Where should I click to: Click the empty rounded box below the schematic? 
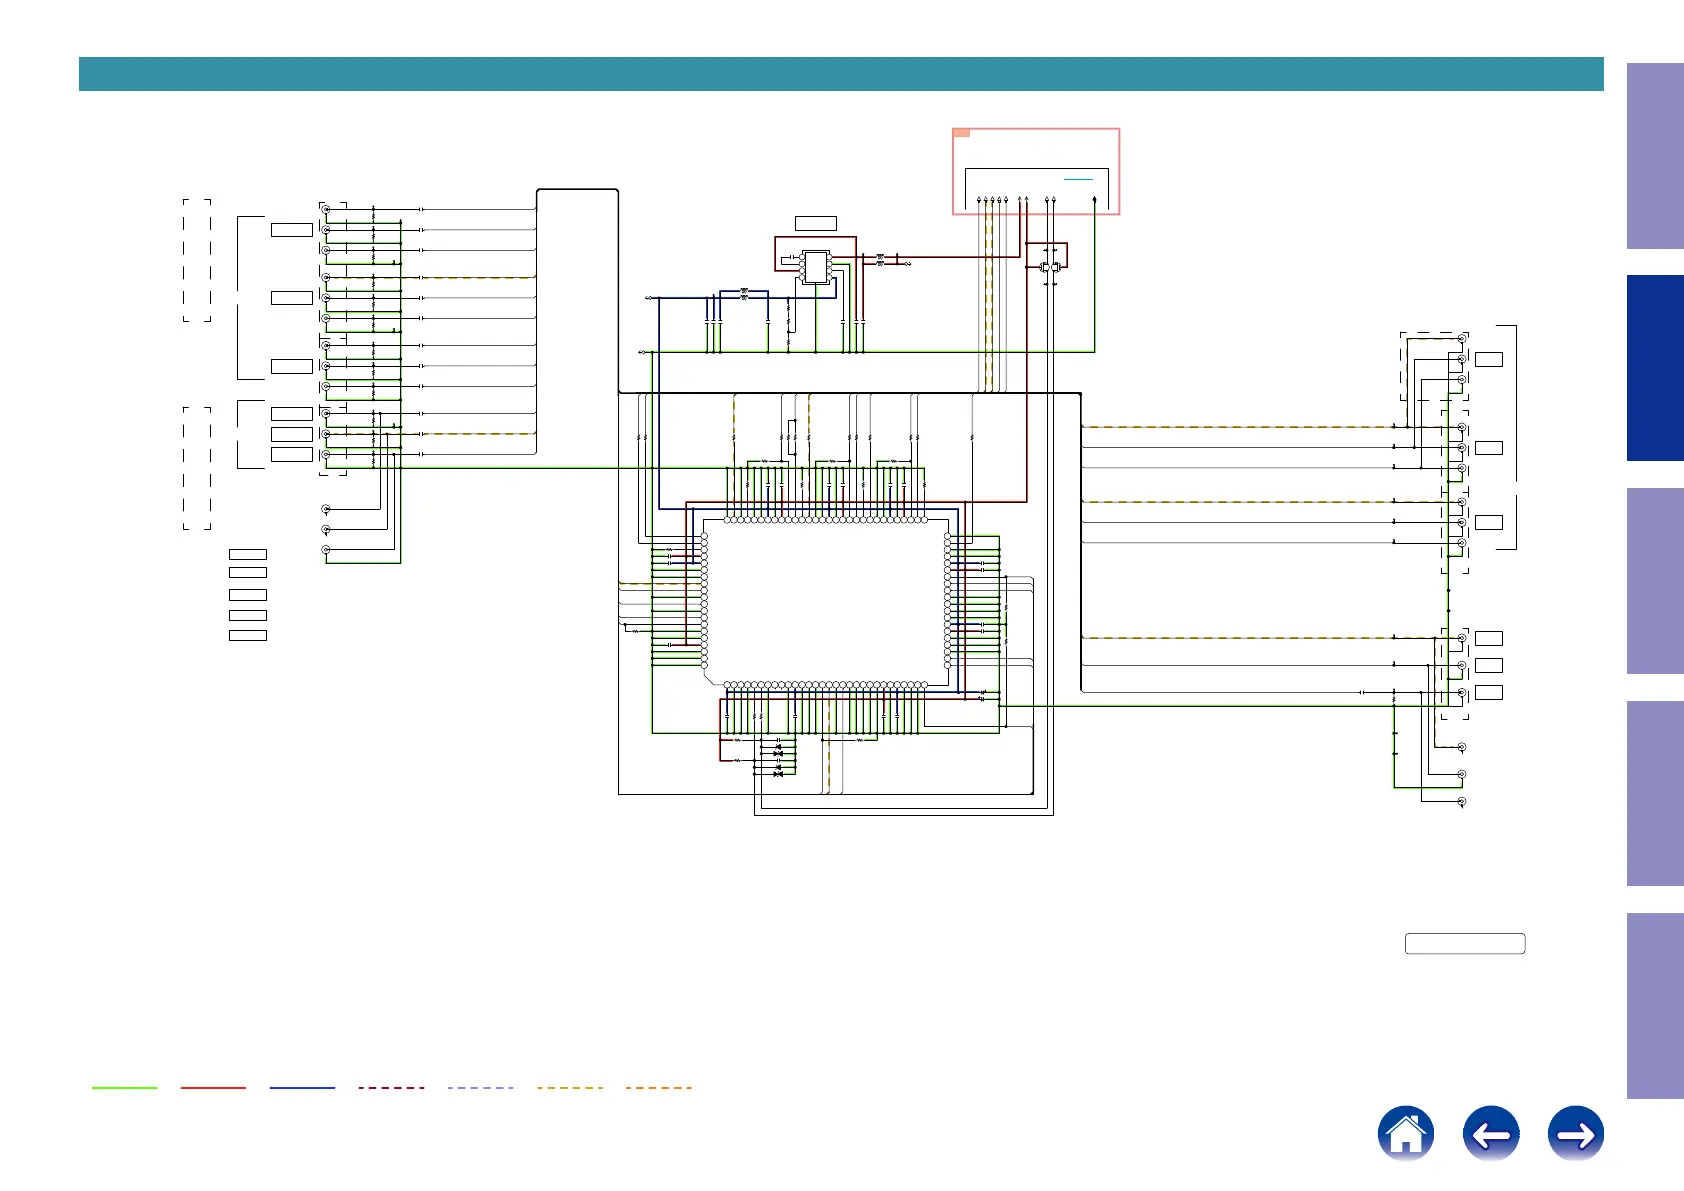click(x=1465, y=944)
